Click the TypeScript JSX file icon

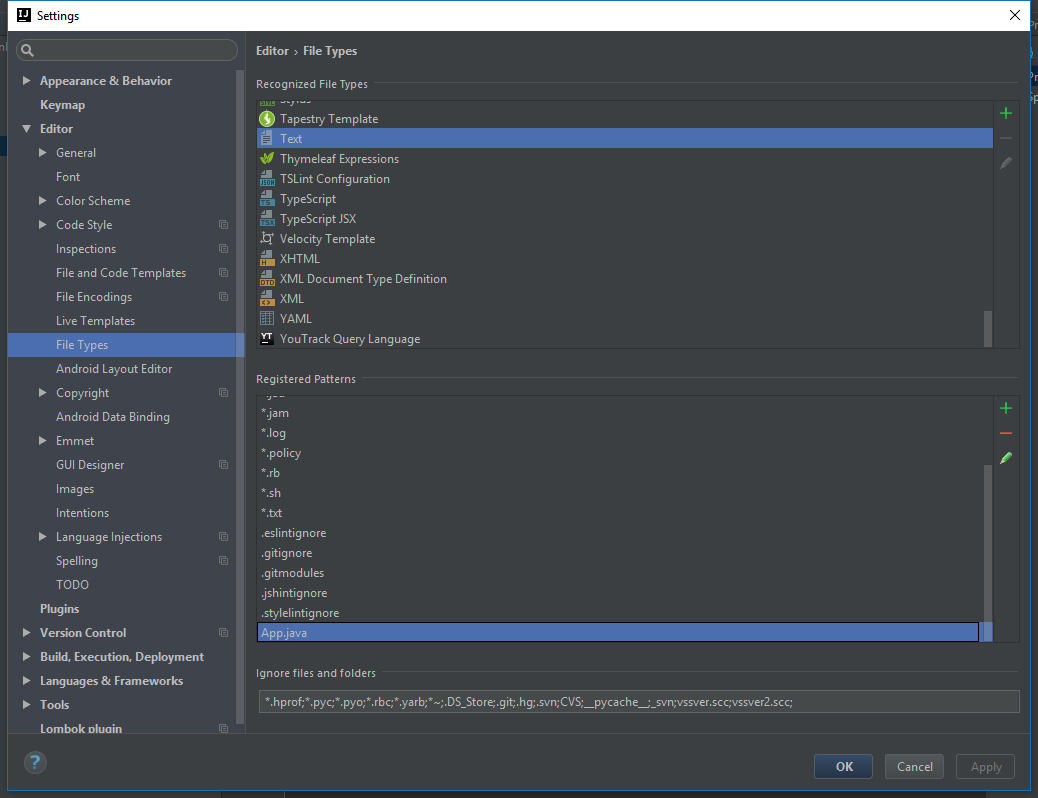(x=267, y=219)
